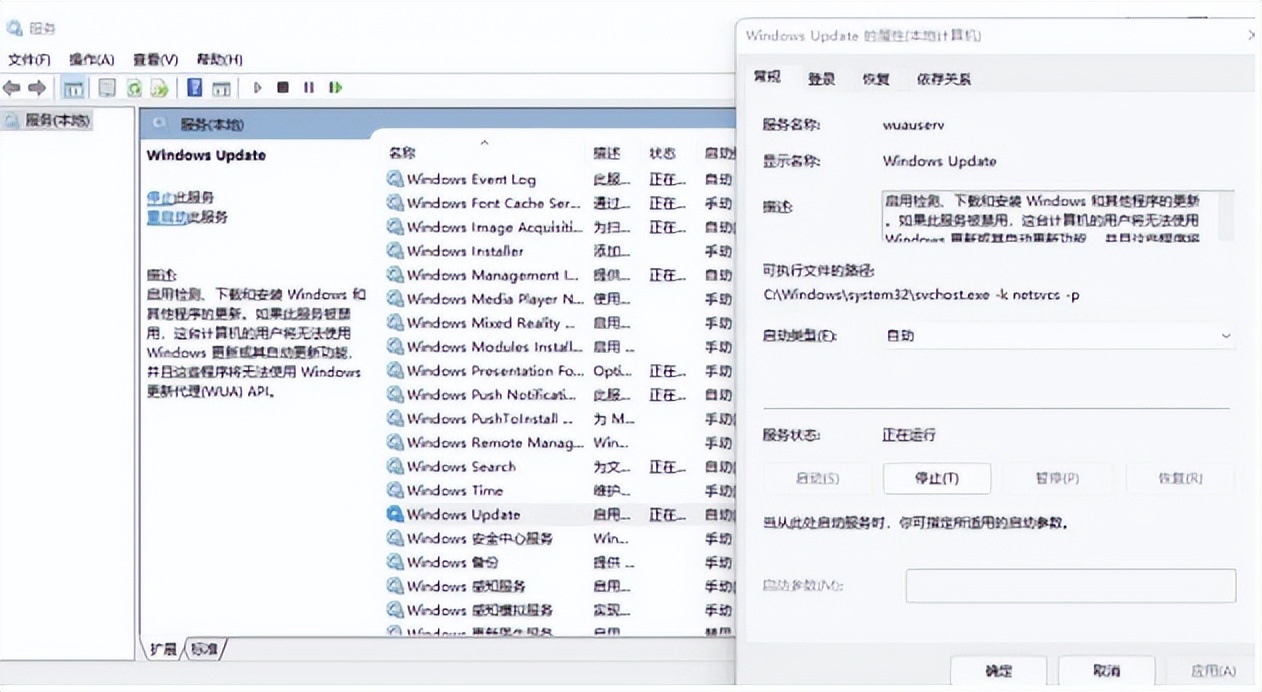The image size is (1262, 692).
Task: Sort services by the 状态 column header
Action: (662, 153)
